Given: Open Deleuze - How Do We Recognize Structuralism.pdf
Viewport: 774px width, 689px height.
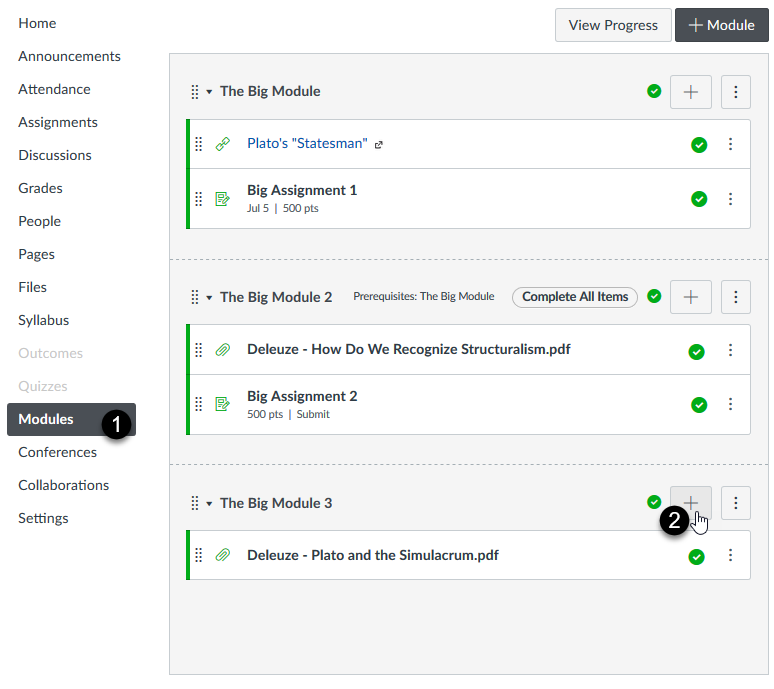Looking at the screenshot, I should [x=409, y=349].
